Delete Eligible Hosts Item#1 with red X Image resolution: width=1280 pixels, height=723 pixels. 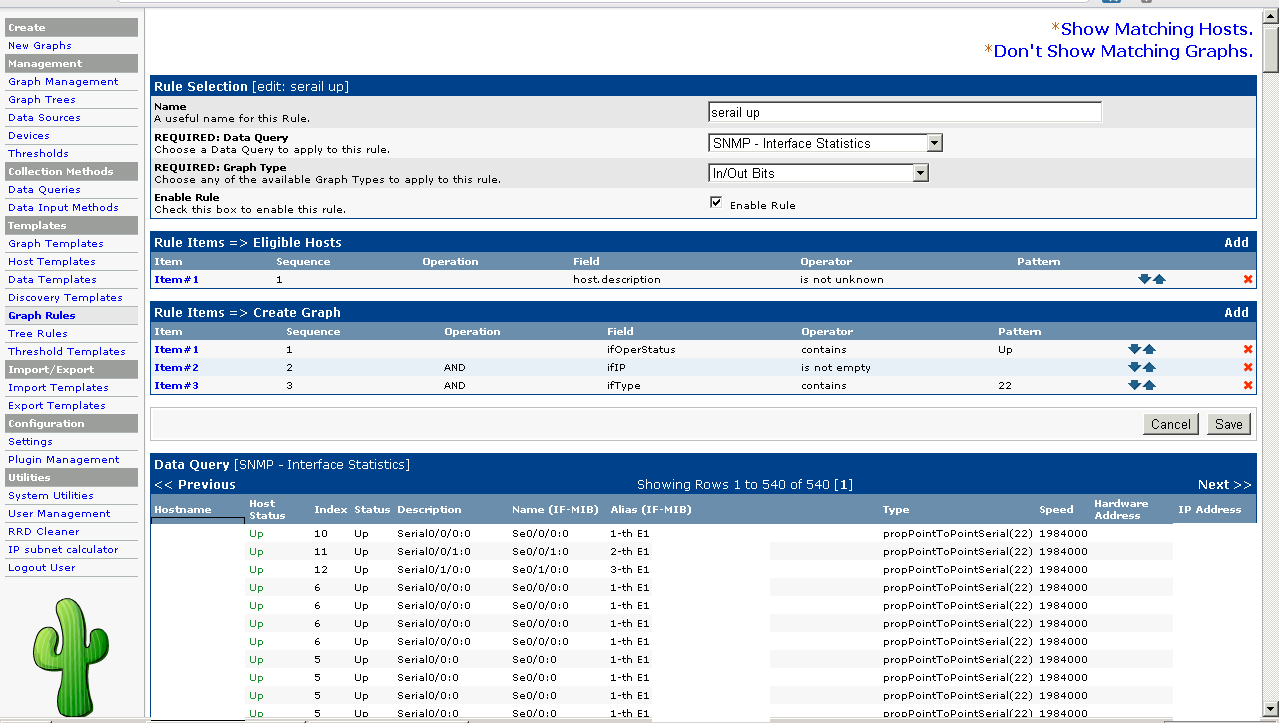(x=1248, y=280)
